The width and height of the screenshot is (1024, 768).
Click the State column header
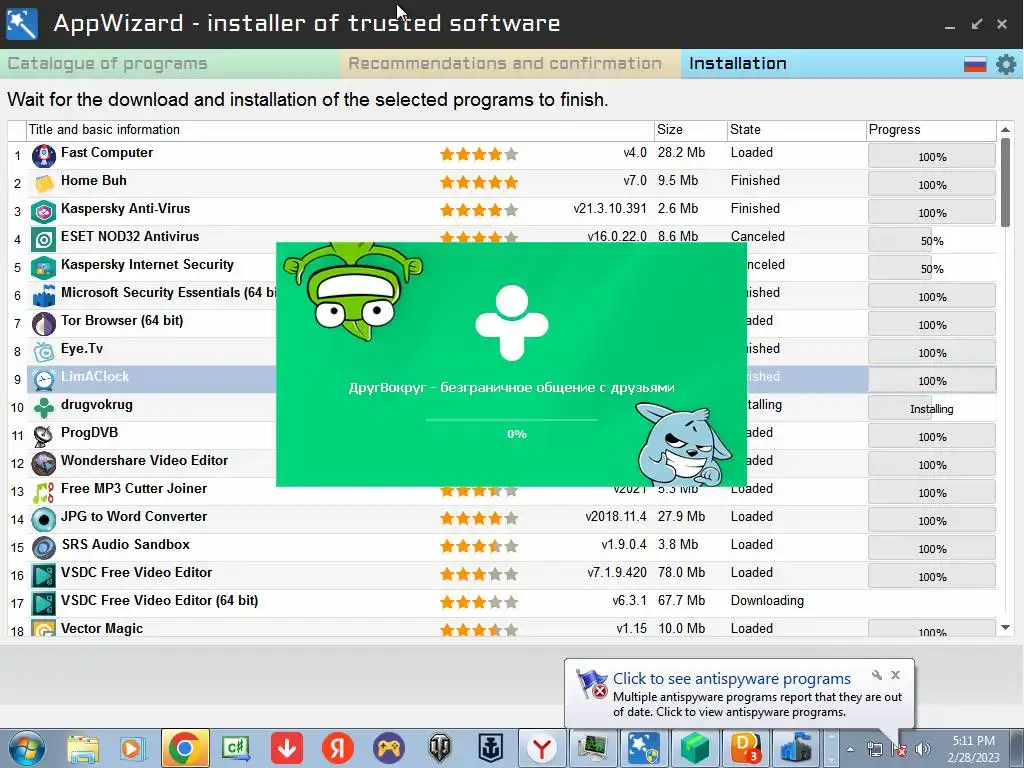[x=796, y=130]
